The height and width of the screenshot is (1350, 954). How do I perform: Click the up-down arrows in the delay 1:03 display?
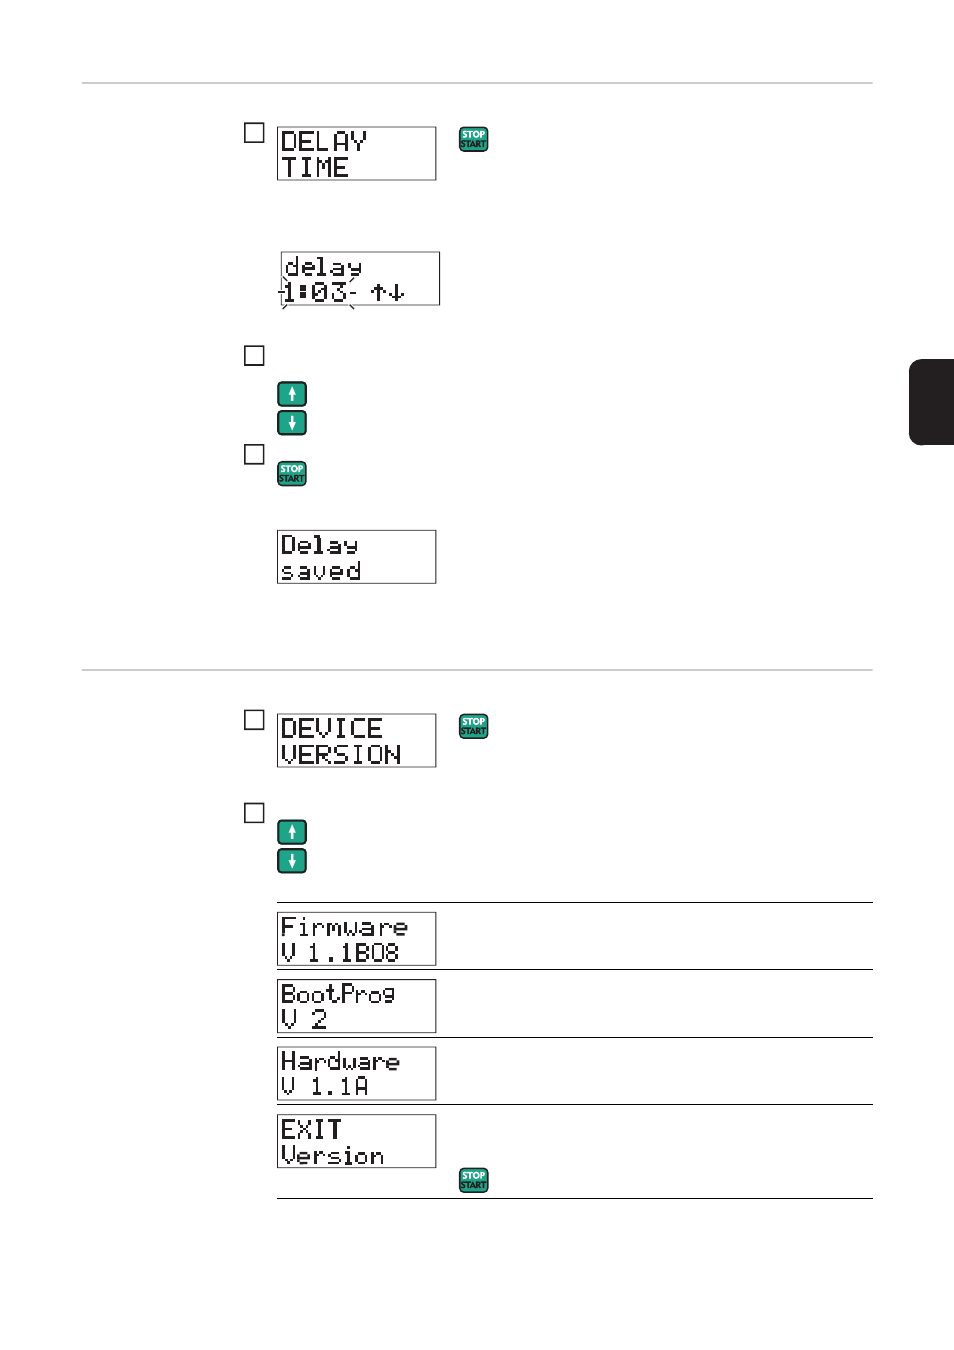(387, 292)
